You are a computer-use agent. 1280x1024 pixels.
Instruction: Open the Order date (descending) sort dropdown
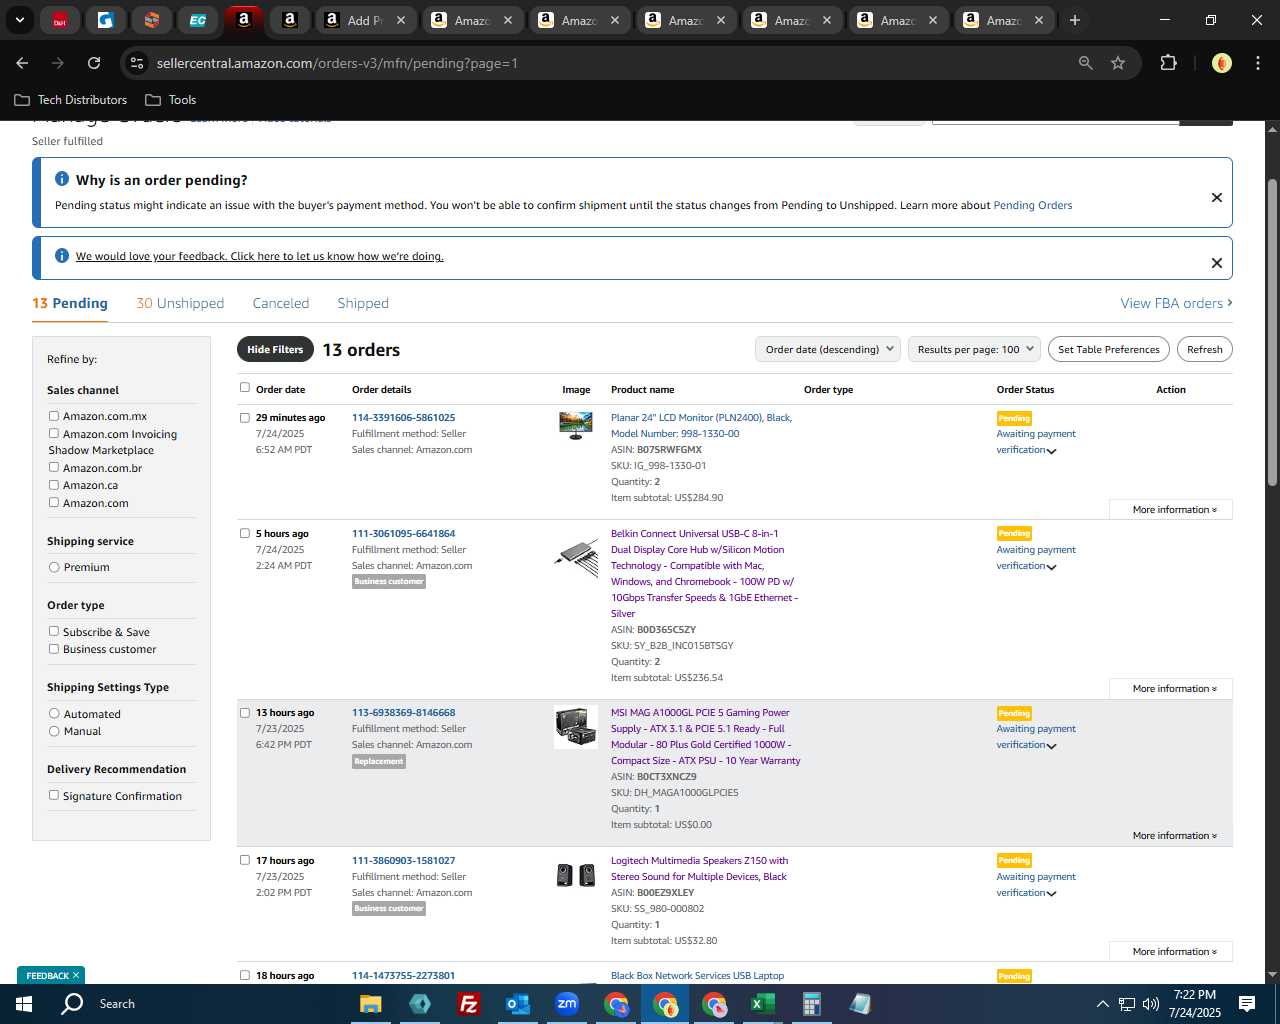pyautogui.click(x=827, y=349)
